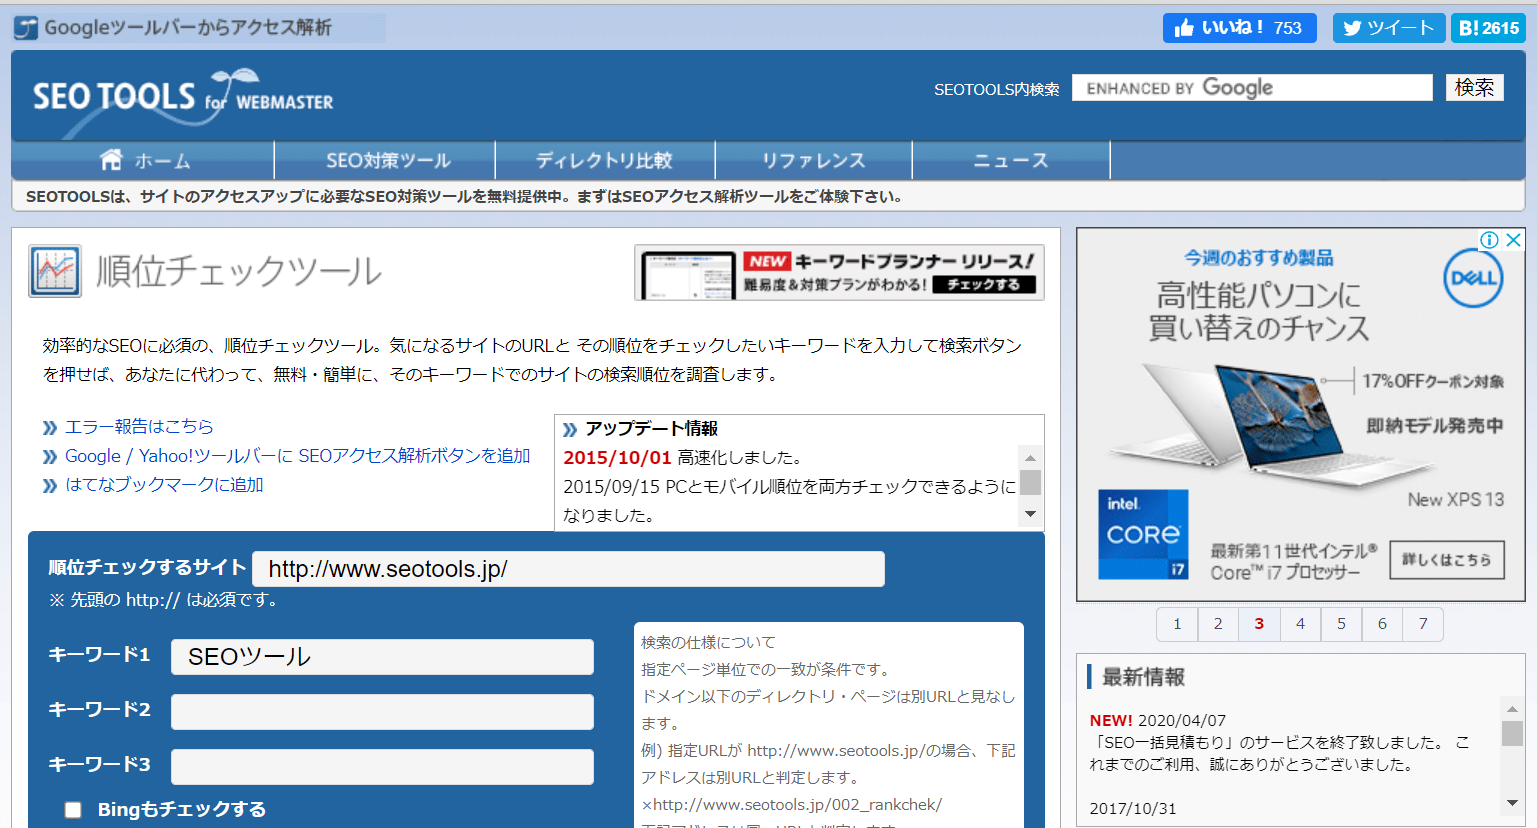Viewport: 1537px width, 828px height.
Task: Click the キーワード1 input field
Action: [382, 657]
